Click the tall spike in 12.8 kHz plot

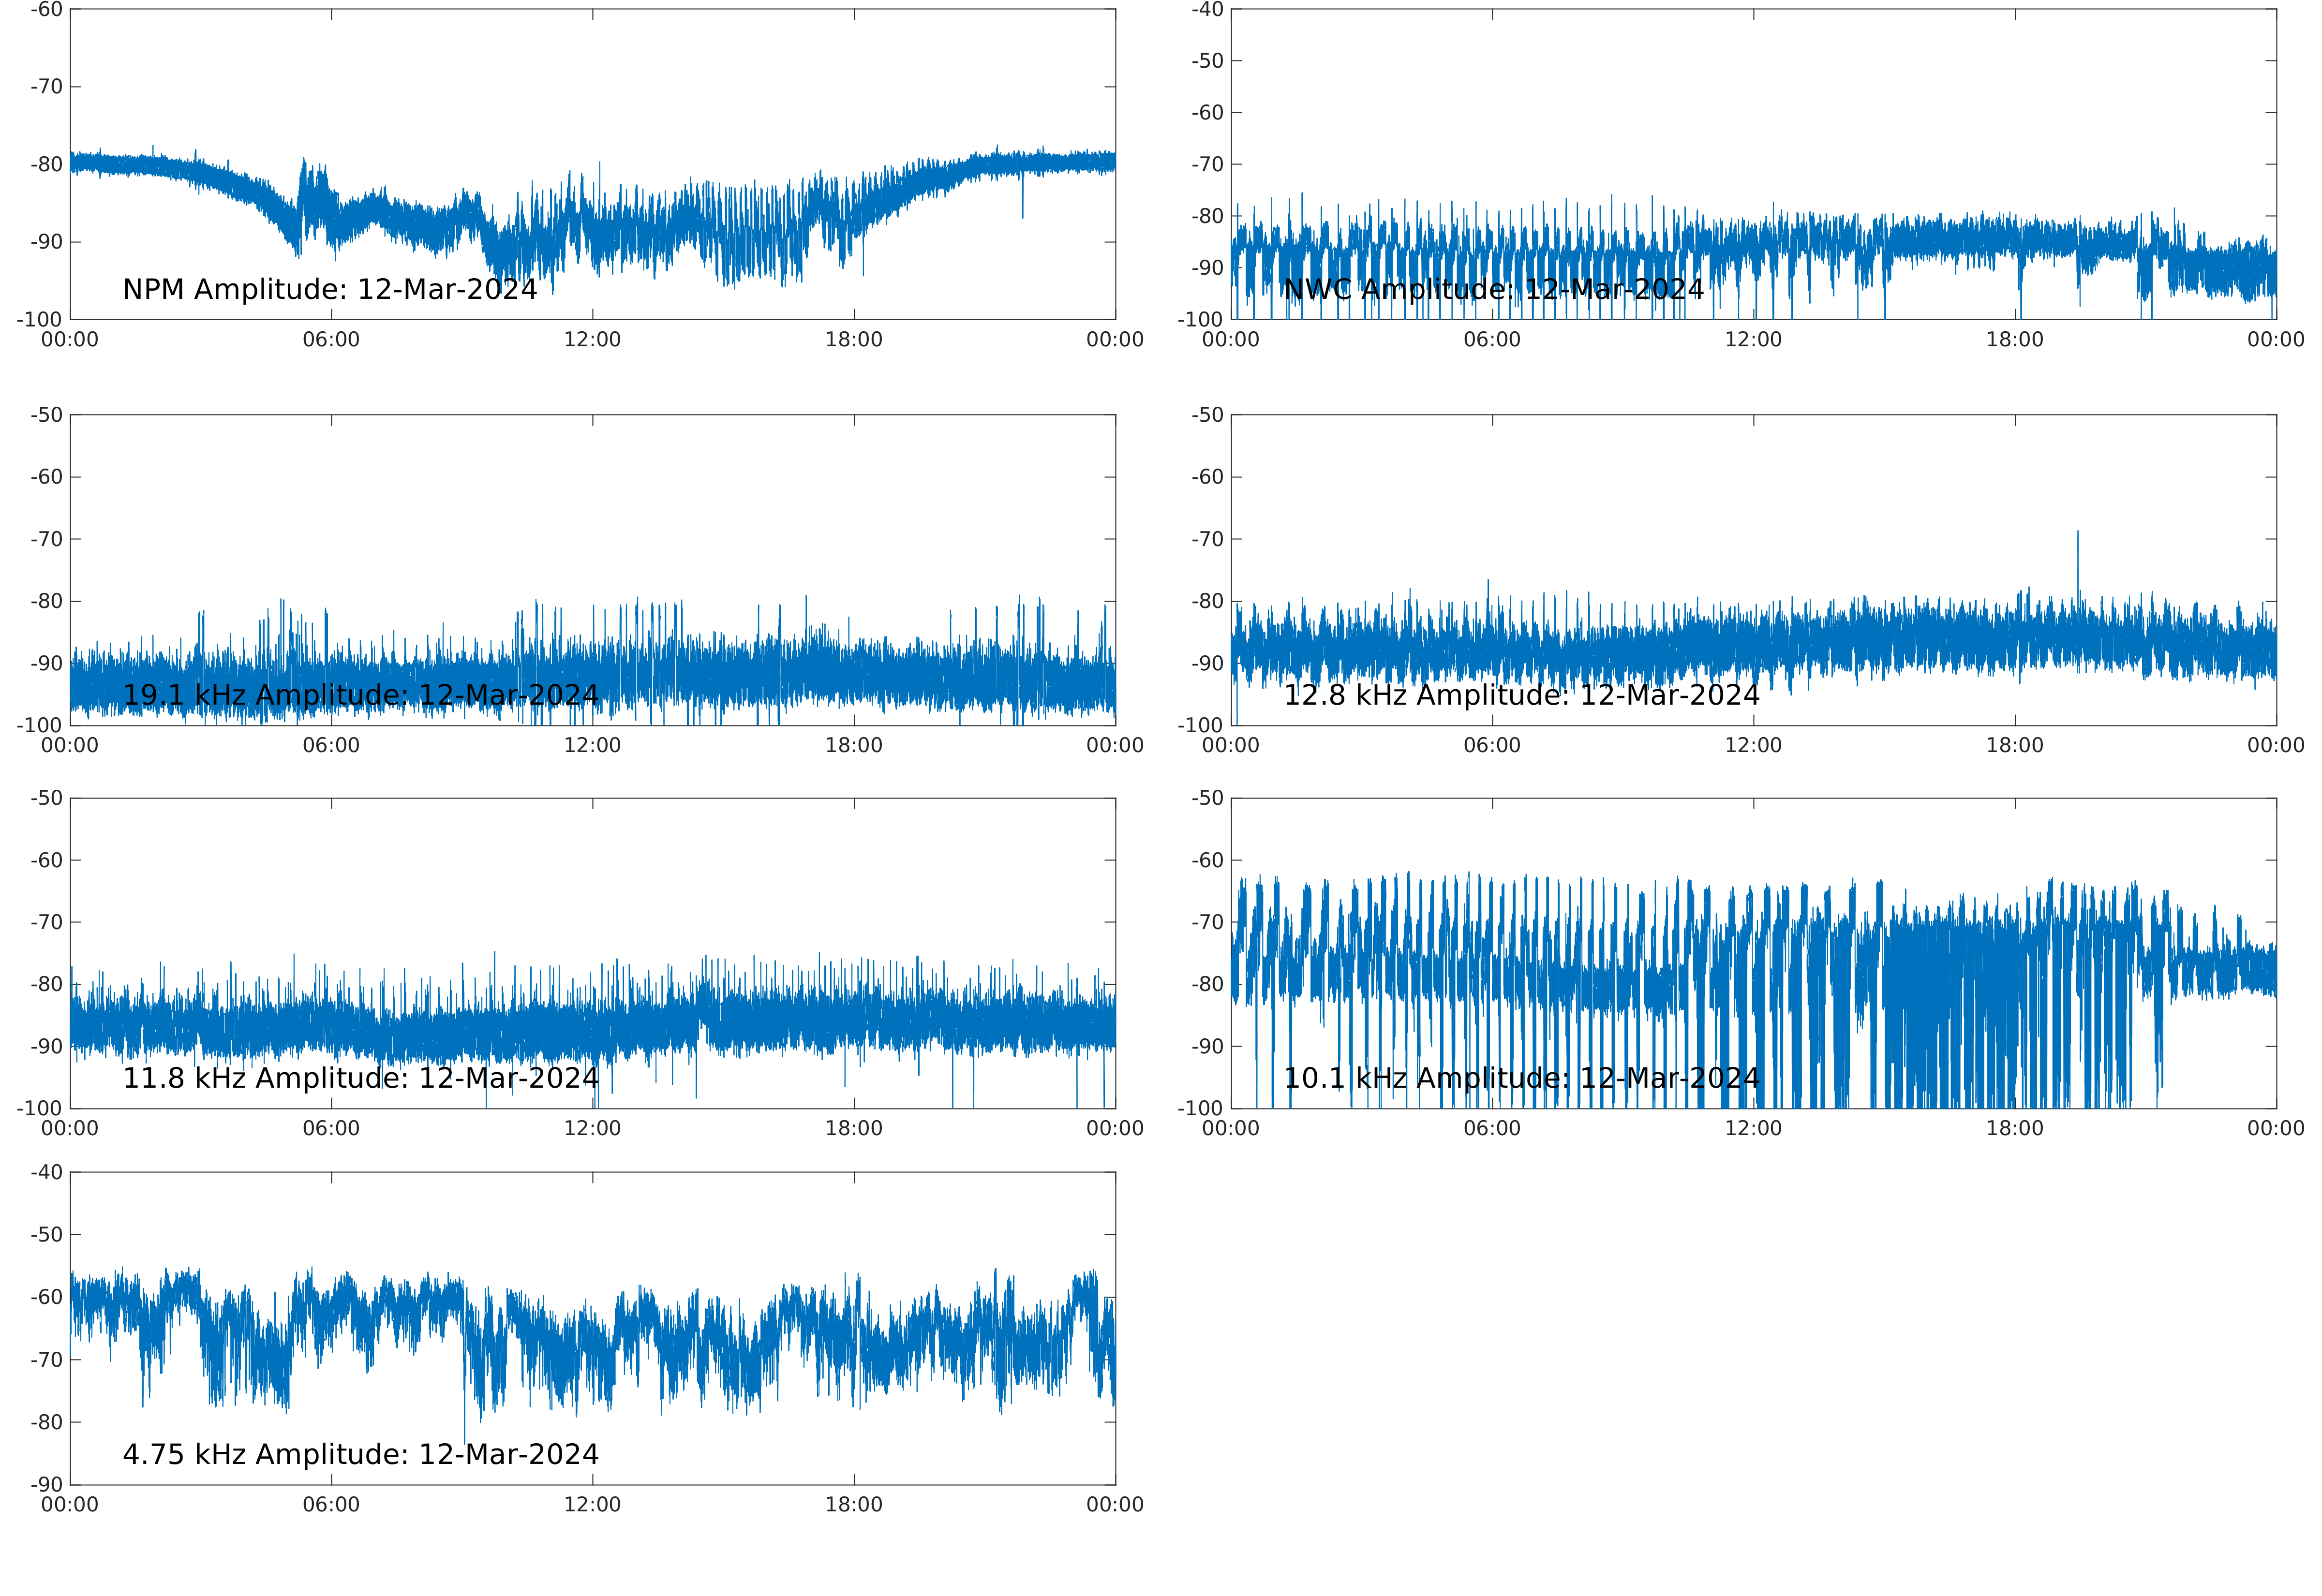pyautogui.click(x=2077, y=560)
